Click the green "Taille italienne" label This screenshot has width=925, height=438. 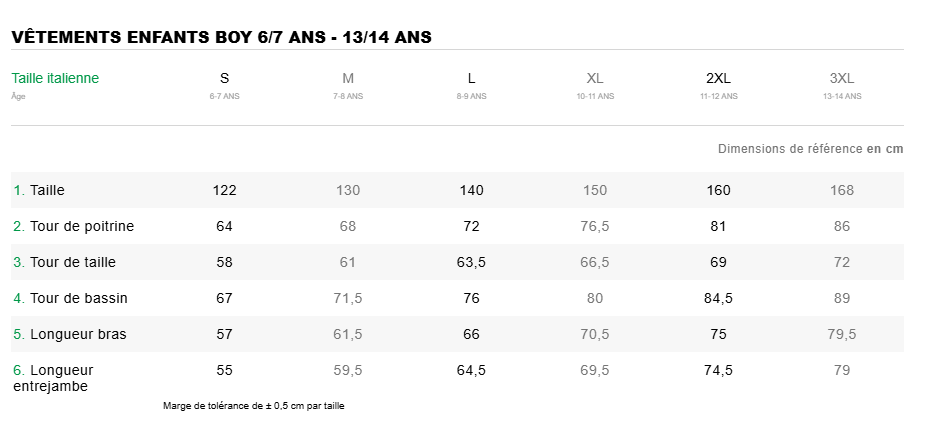(55, 79)
